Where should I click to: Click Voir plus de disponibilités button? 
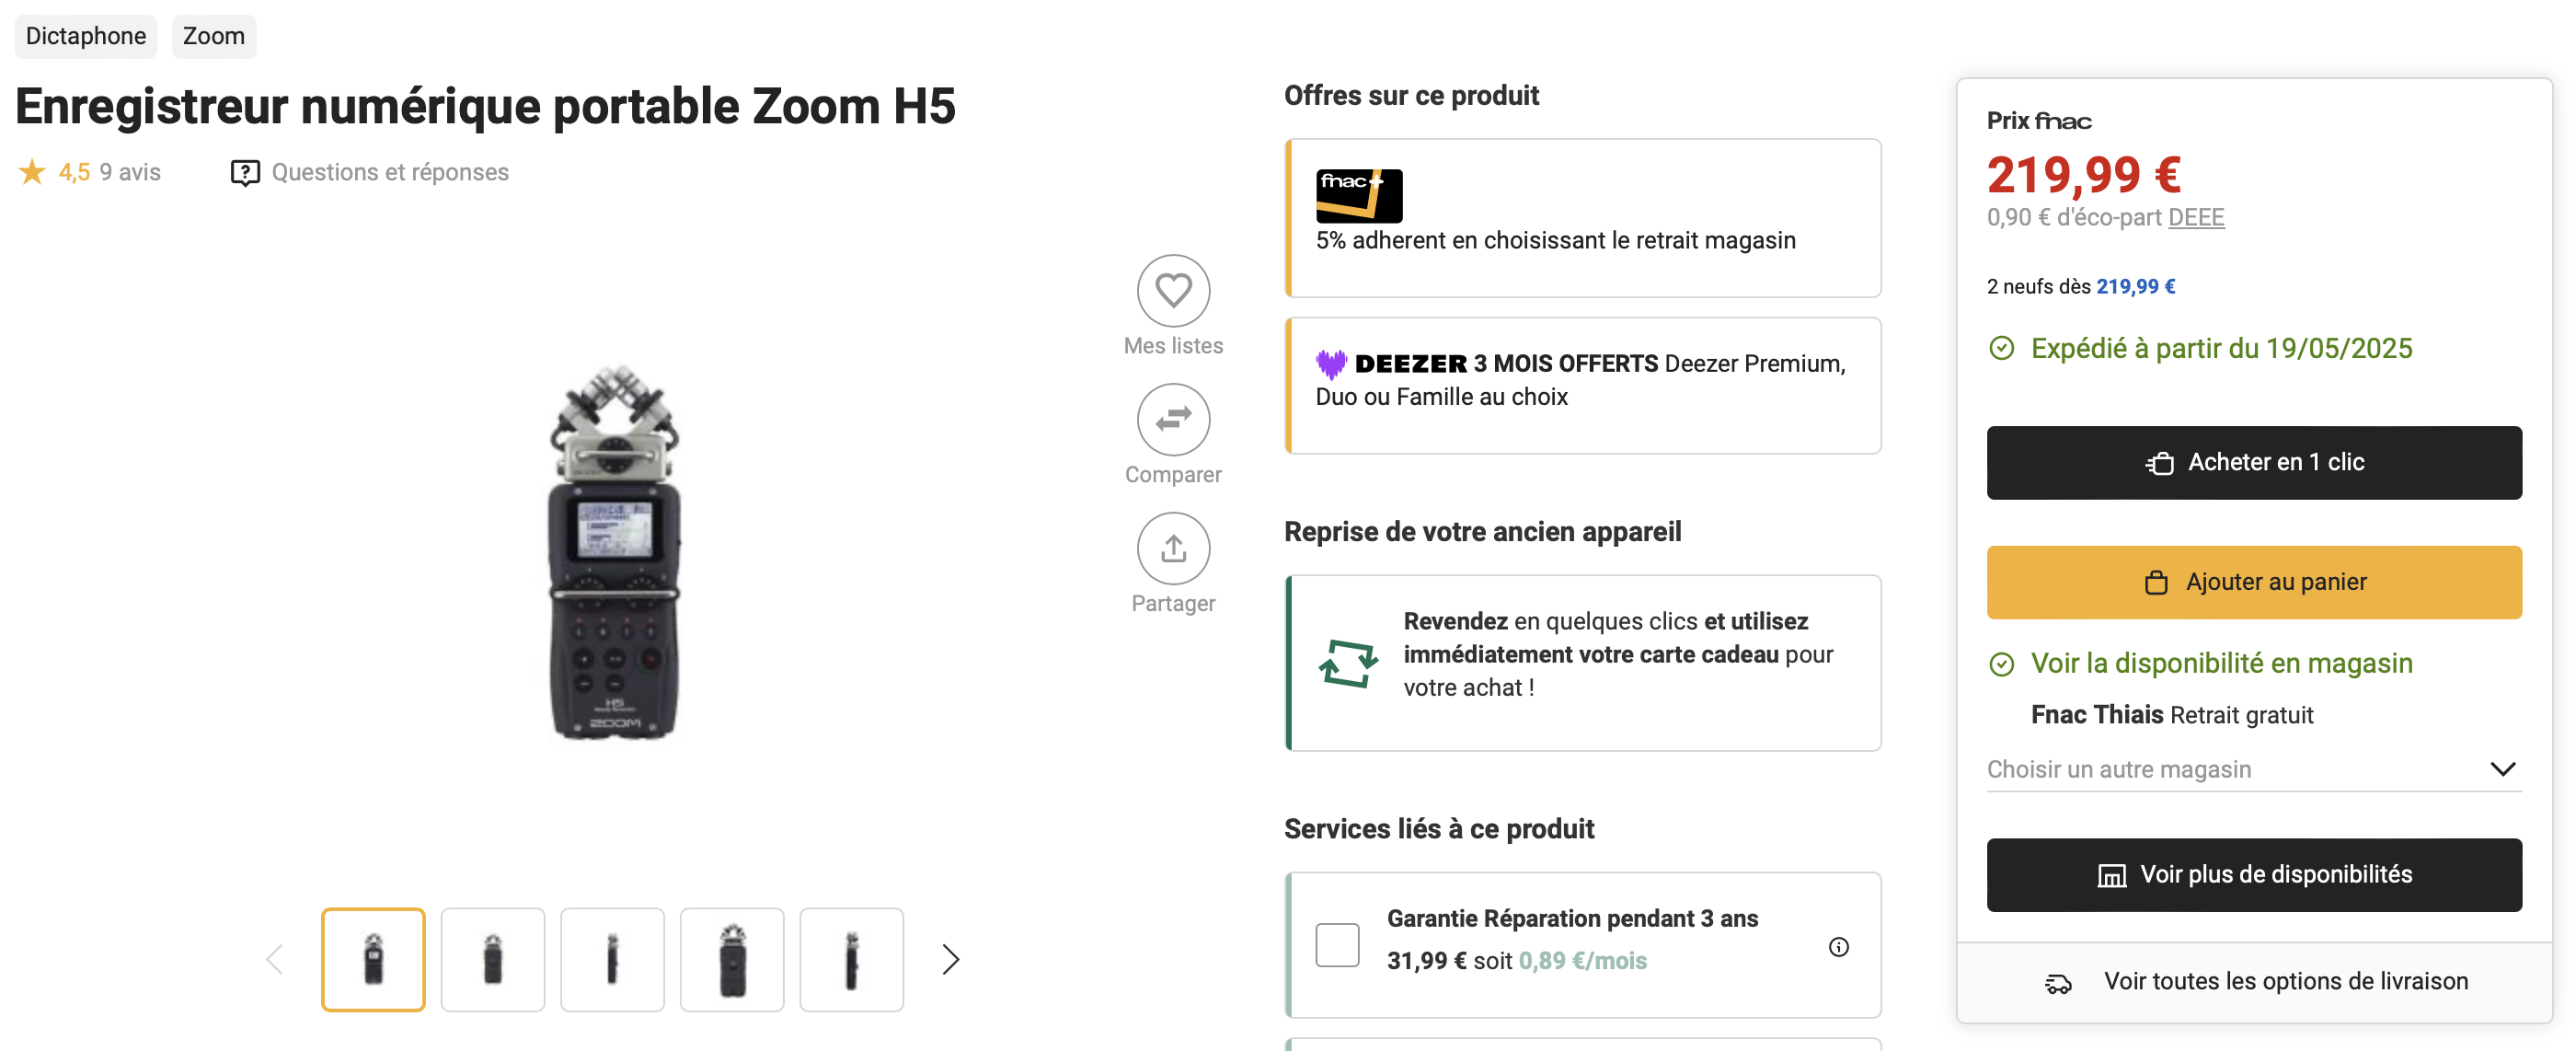pyautogui.click(x=2253, y=874)
